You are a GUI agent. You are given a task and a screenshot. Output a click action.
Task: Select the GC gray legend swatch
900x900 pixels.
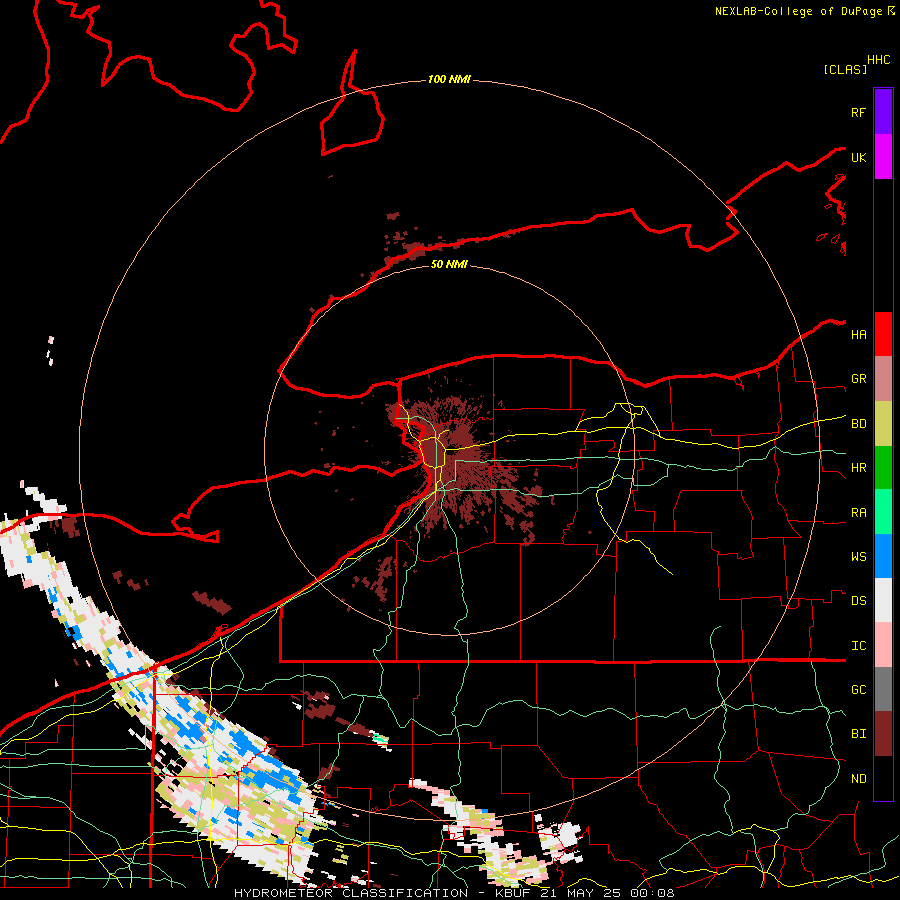coord(883,689)
